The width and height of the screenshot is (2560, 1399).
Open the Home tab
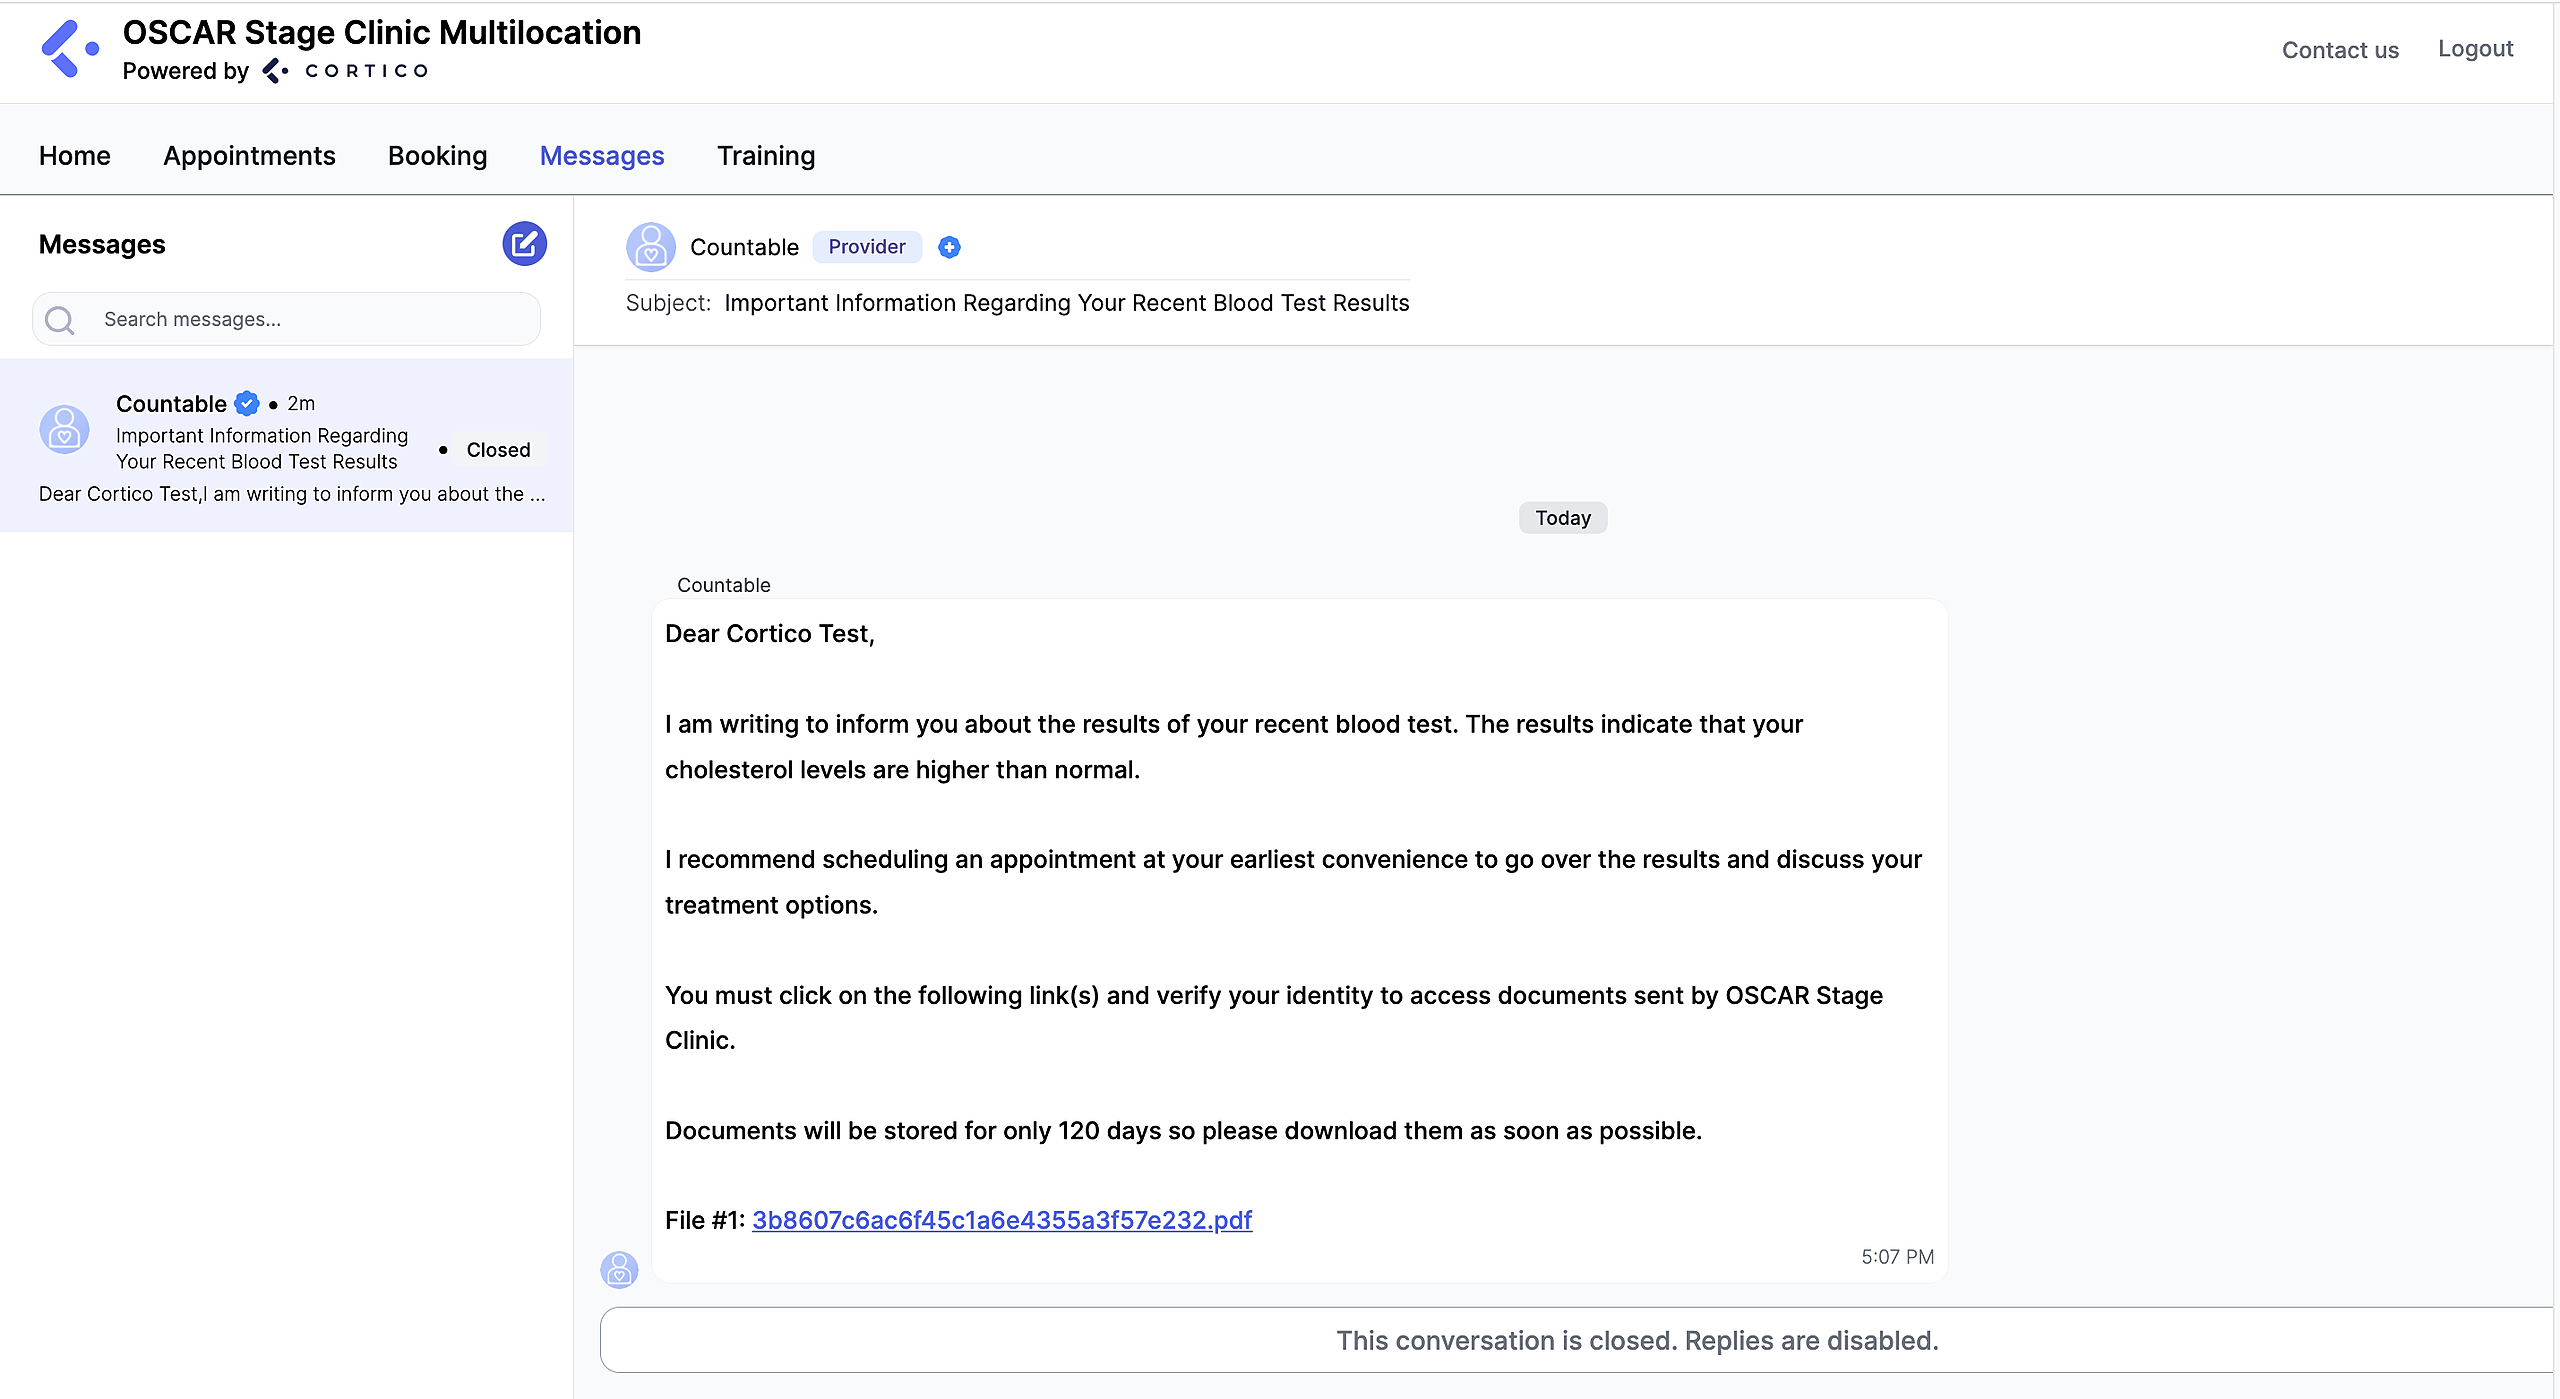coord(74,156)
